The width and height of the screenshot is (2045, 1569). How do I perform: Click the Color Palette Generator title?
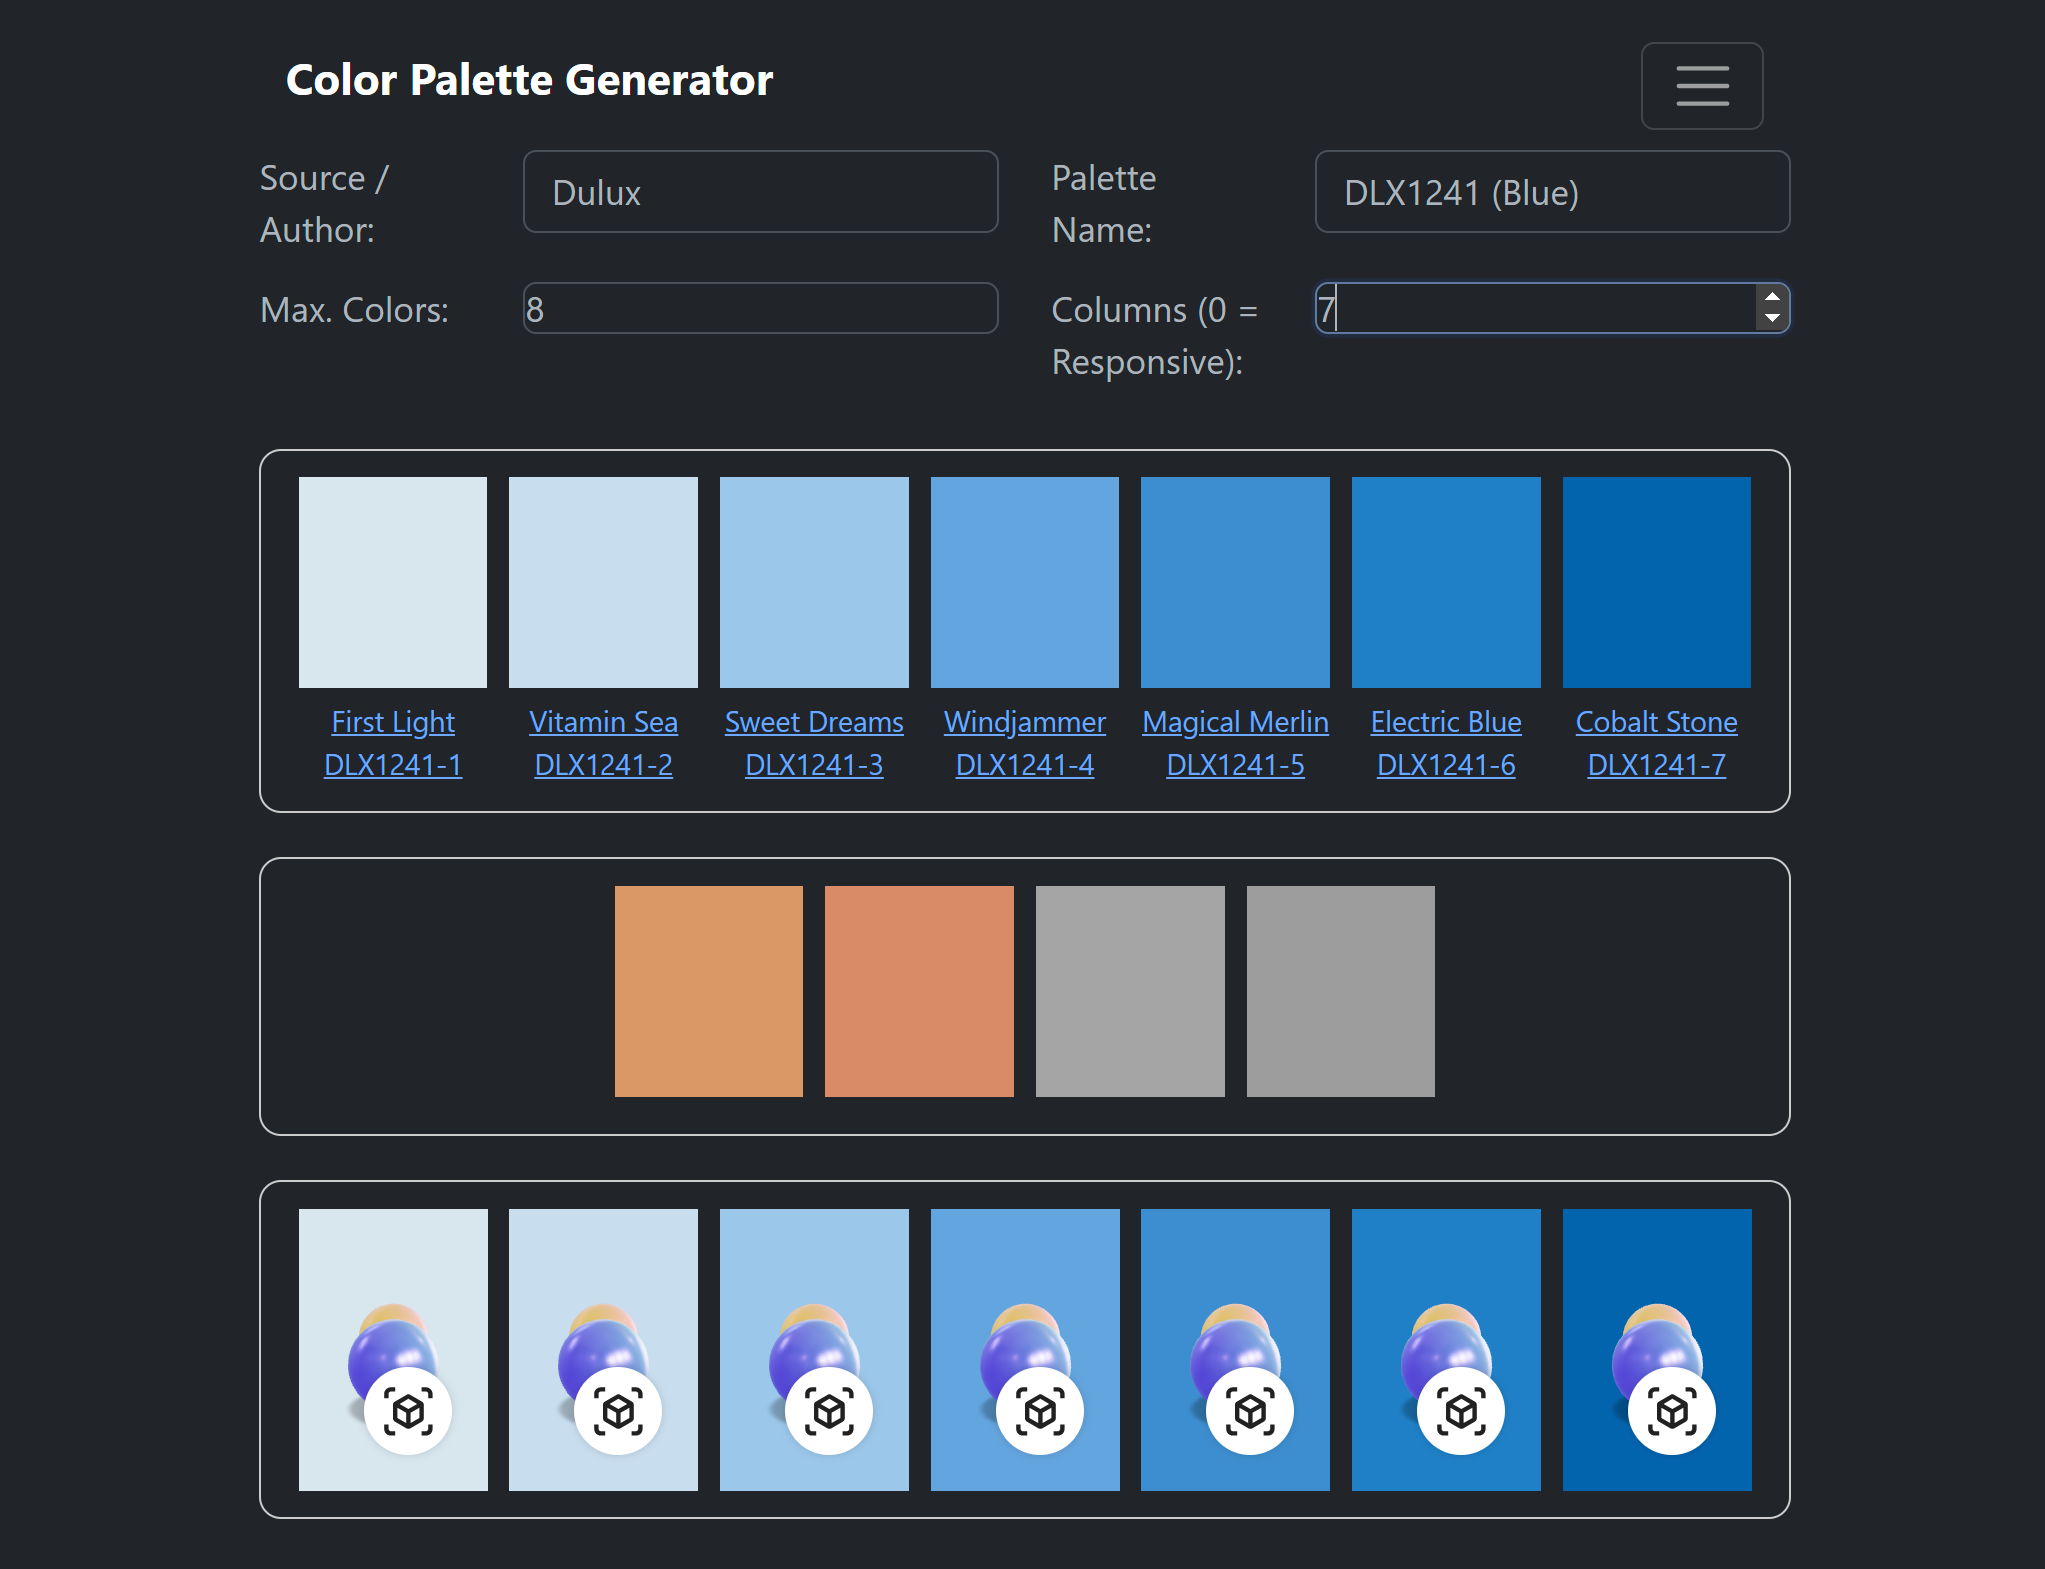[x=529, y=80]
